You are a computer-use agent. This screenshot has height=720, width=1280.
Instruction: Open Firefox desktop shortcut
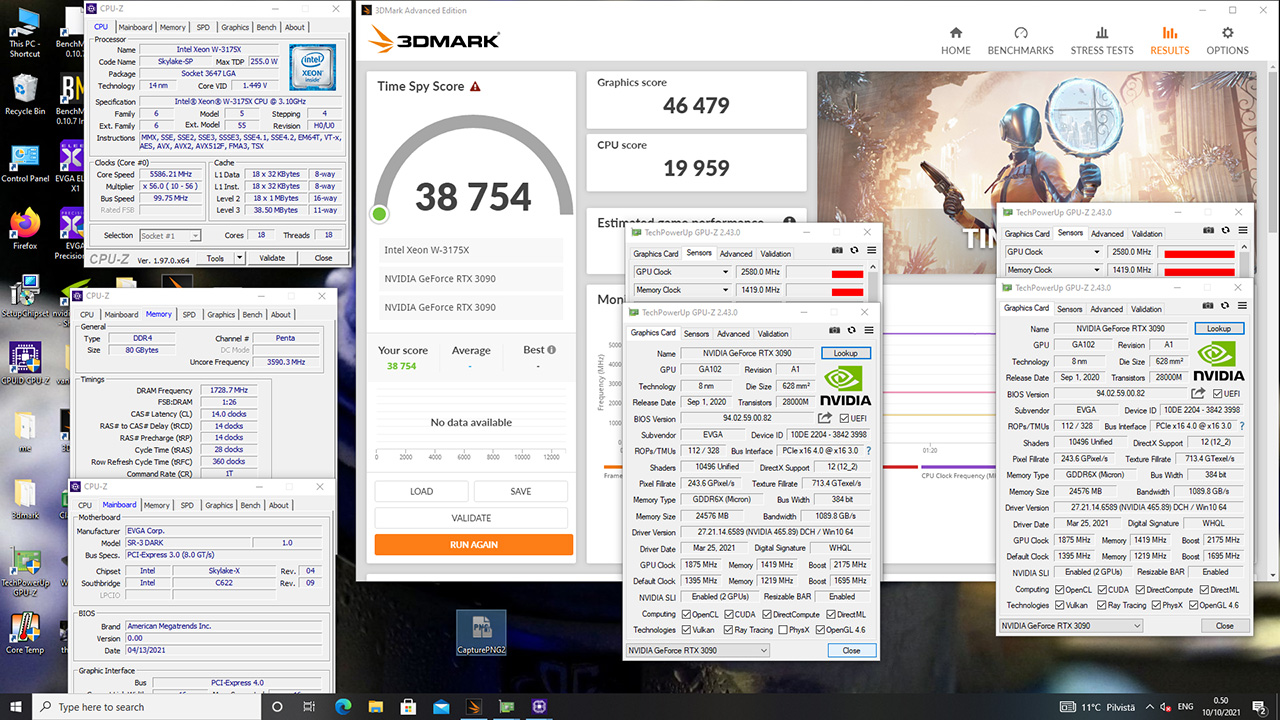coord(24,227)
